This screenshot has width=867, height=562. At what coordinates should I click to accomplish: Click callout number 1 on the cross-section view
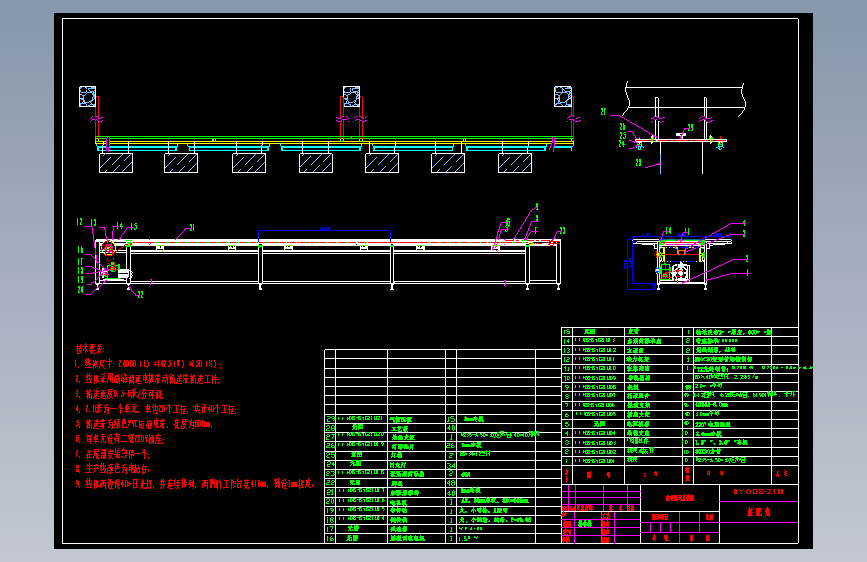coord(747,273)
